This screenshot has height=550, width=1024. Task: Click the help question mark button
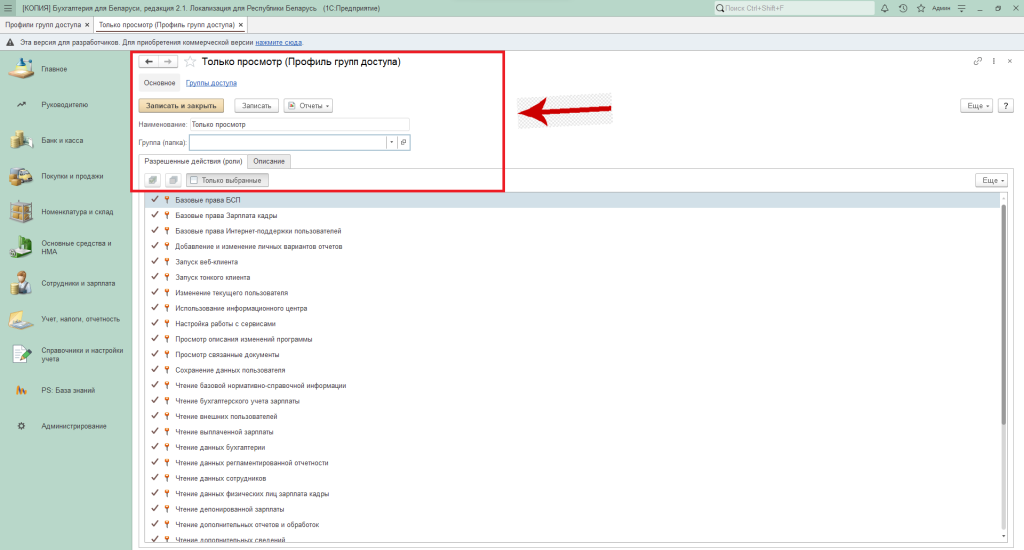[x=1004, y=105]
